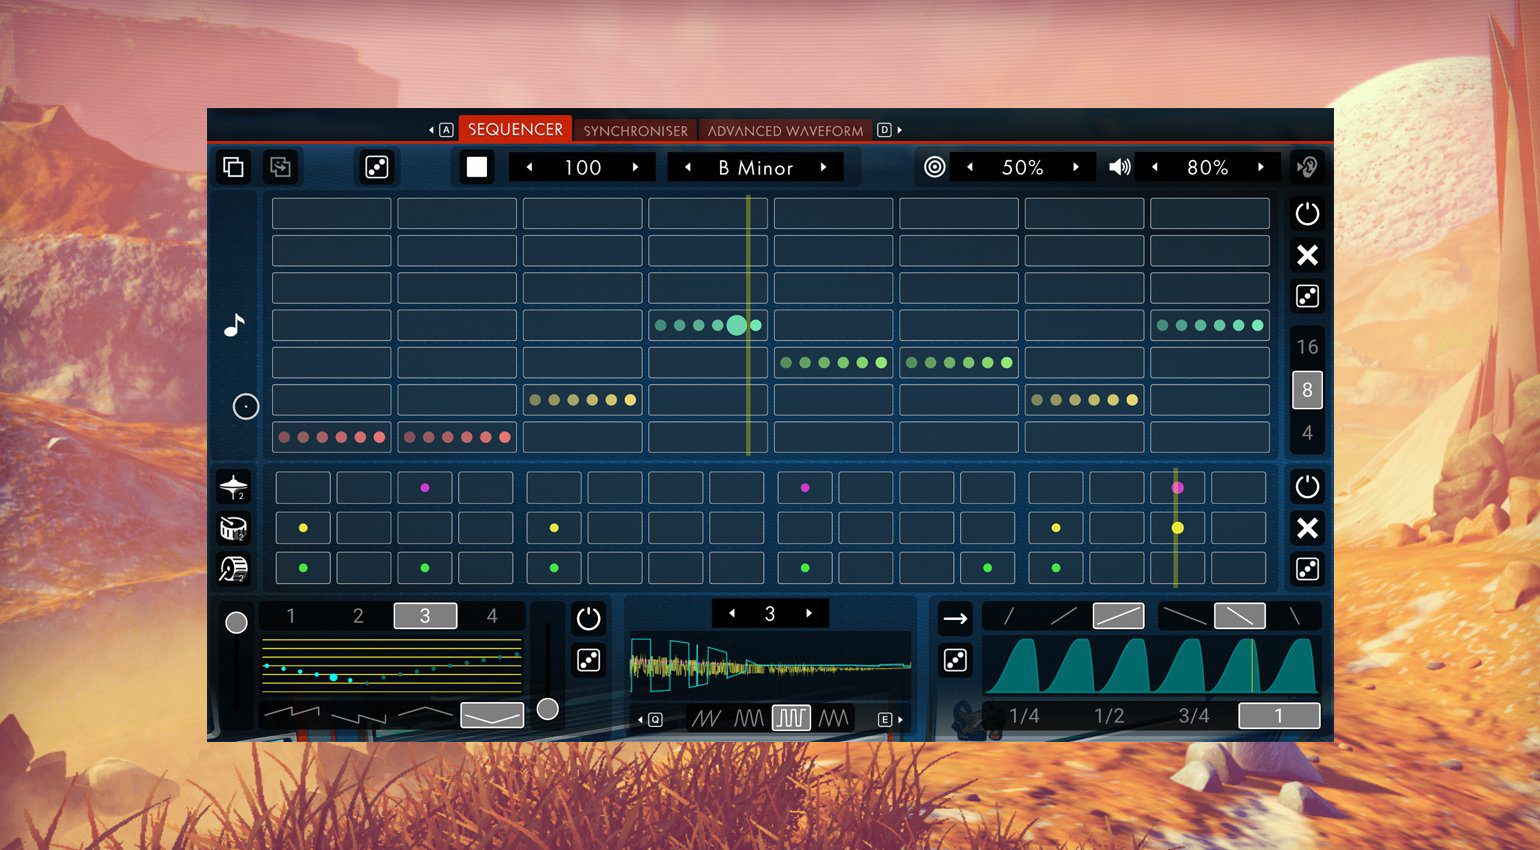
Task: Click the speaker volume icon
Action: click(1120, 167)
